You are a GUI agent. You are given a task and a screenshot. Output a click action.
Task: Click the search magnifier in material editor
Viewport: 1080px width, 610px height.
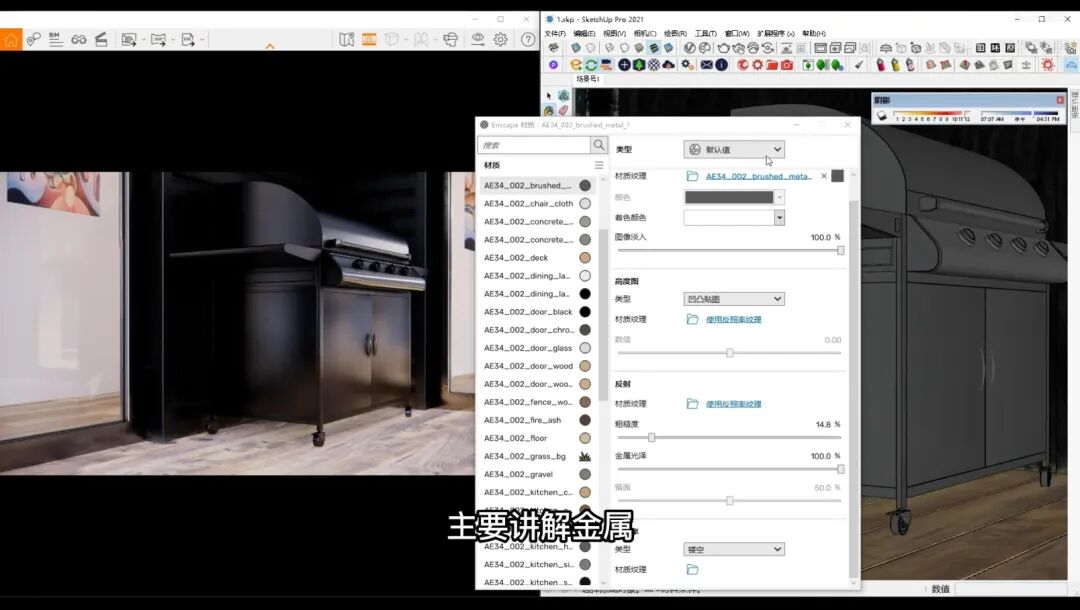(599, 146)
